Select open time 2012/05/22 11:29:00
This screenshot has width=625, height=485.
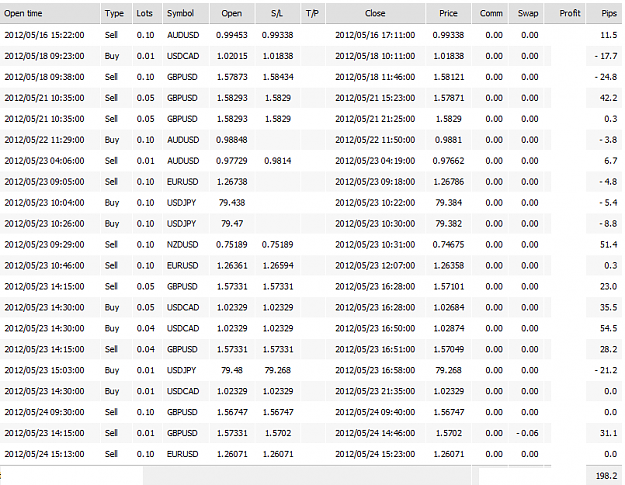[44, 140]
